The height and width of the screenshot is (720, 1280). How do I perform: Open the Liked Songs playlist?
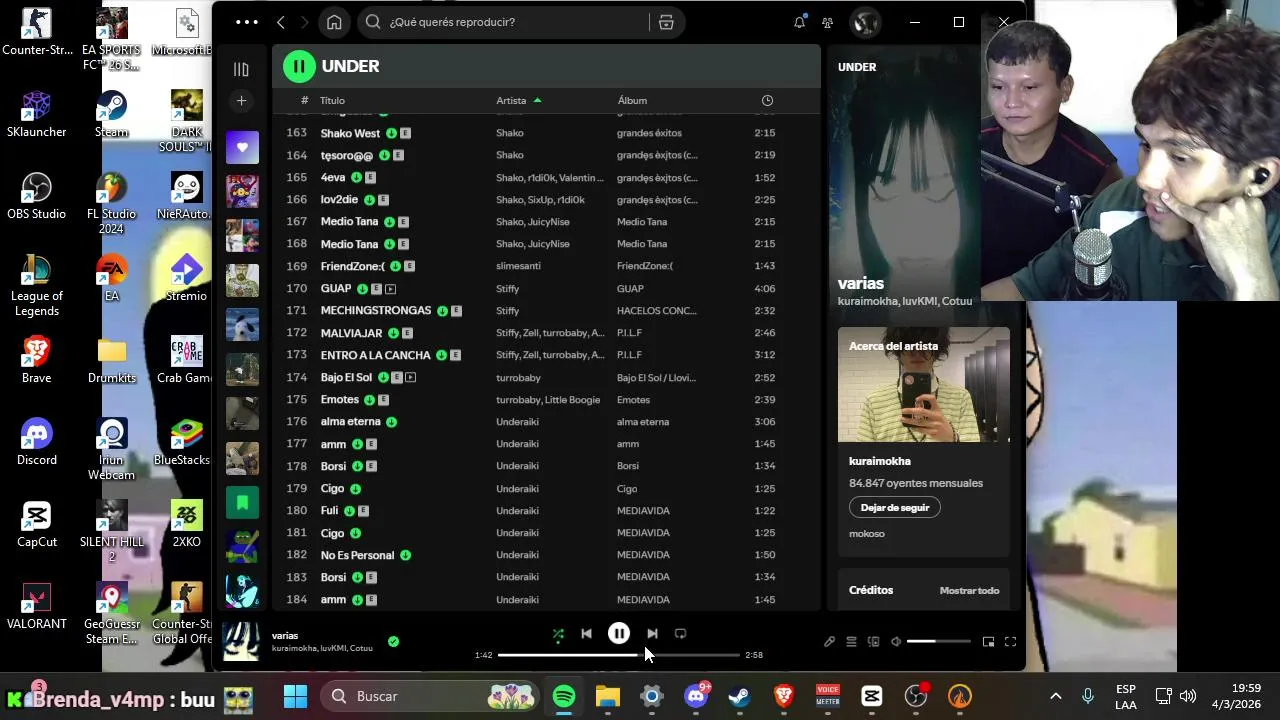(242, 147)
